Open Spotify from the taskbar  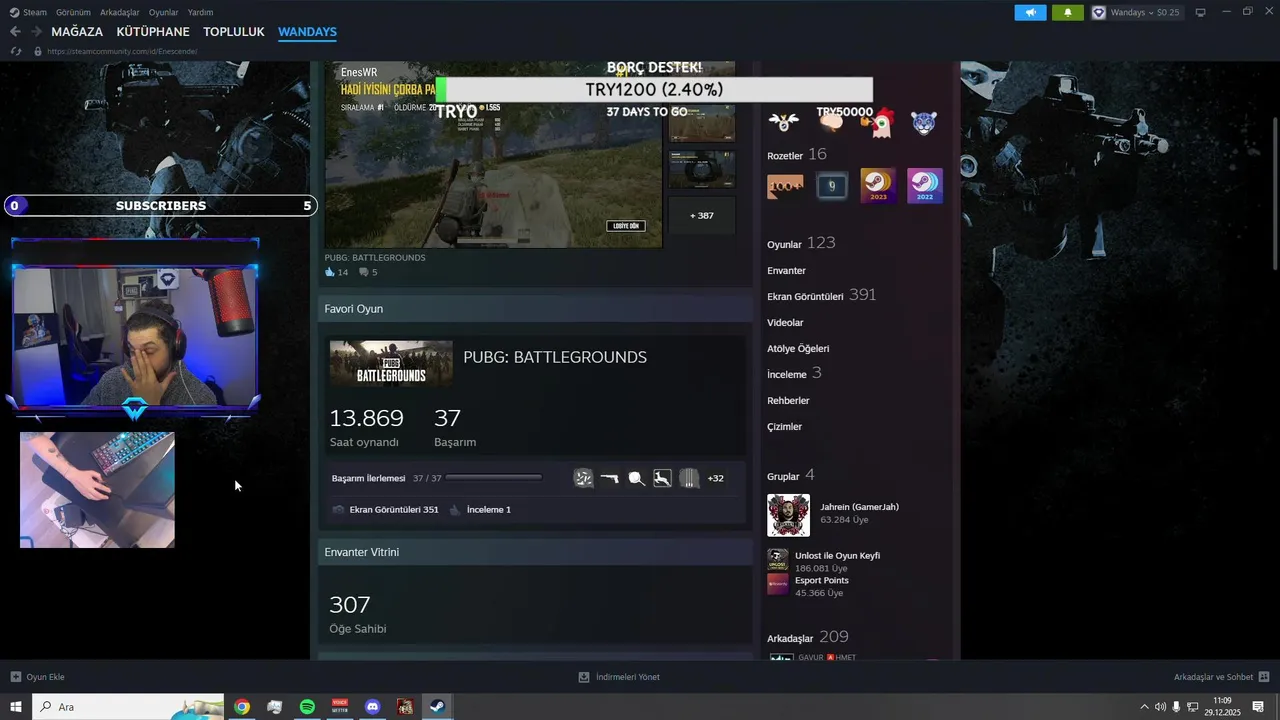307,707
